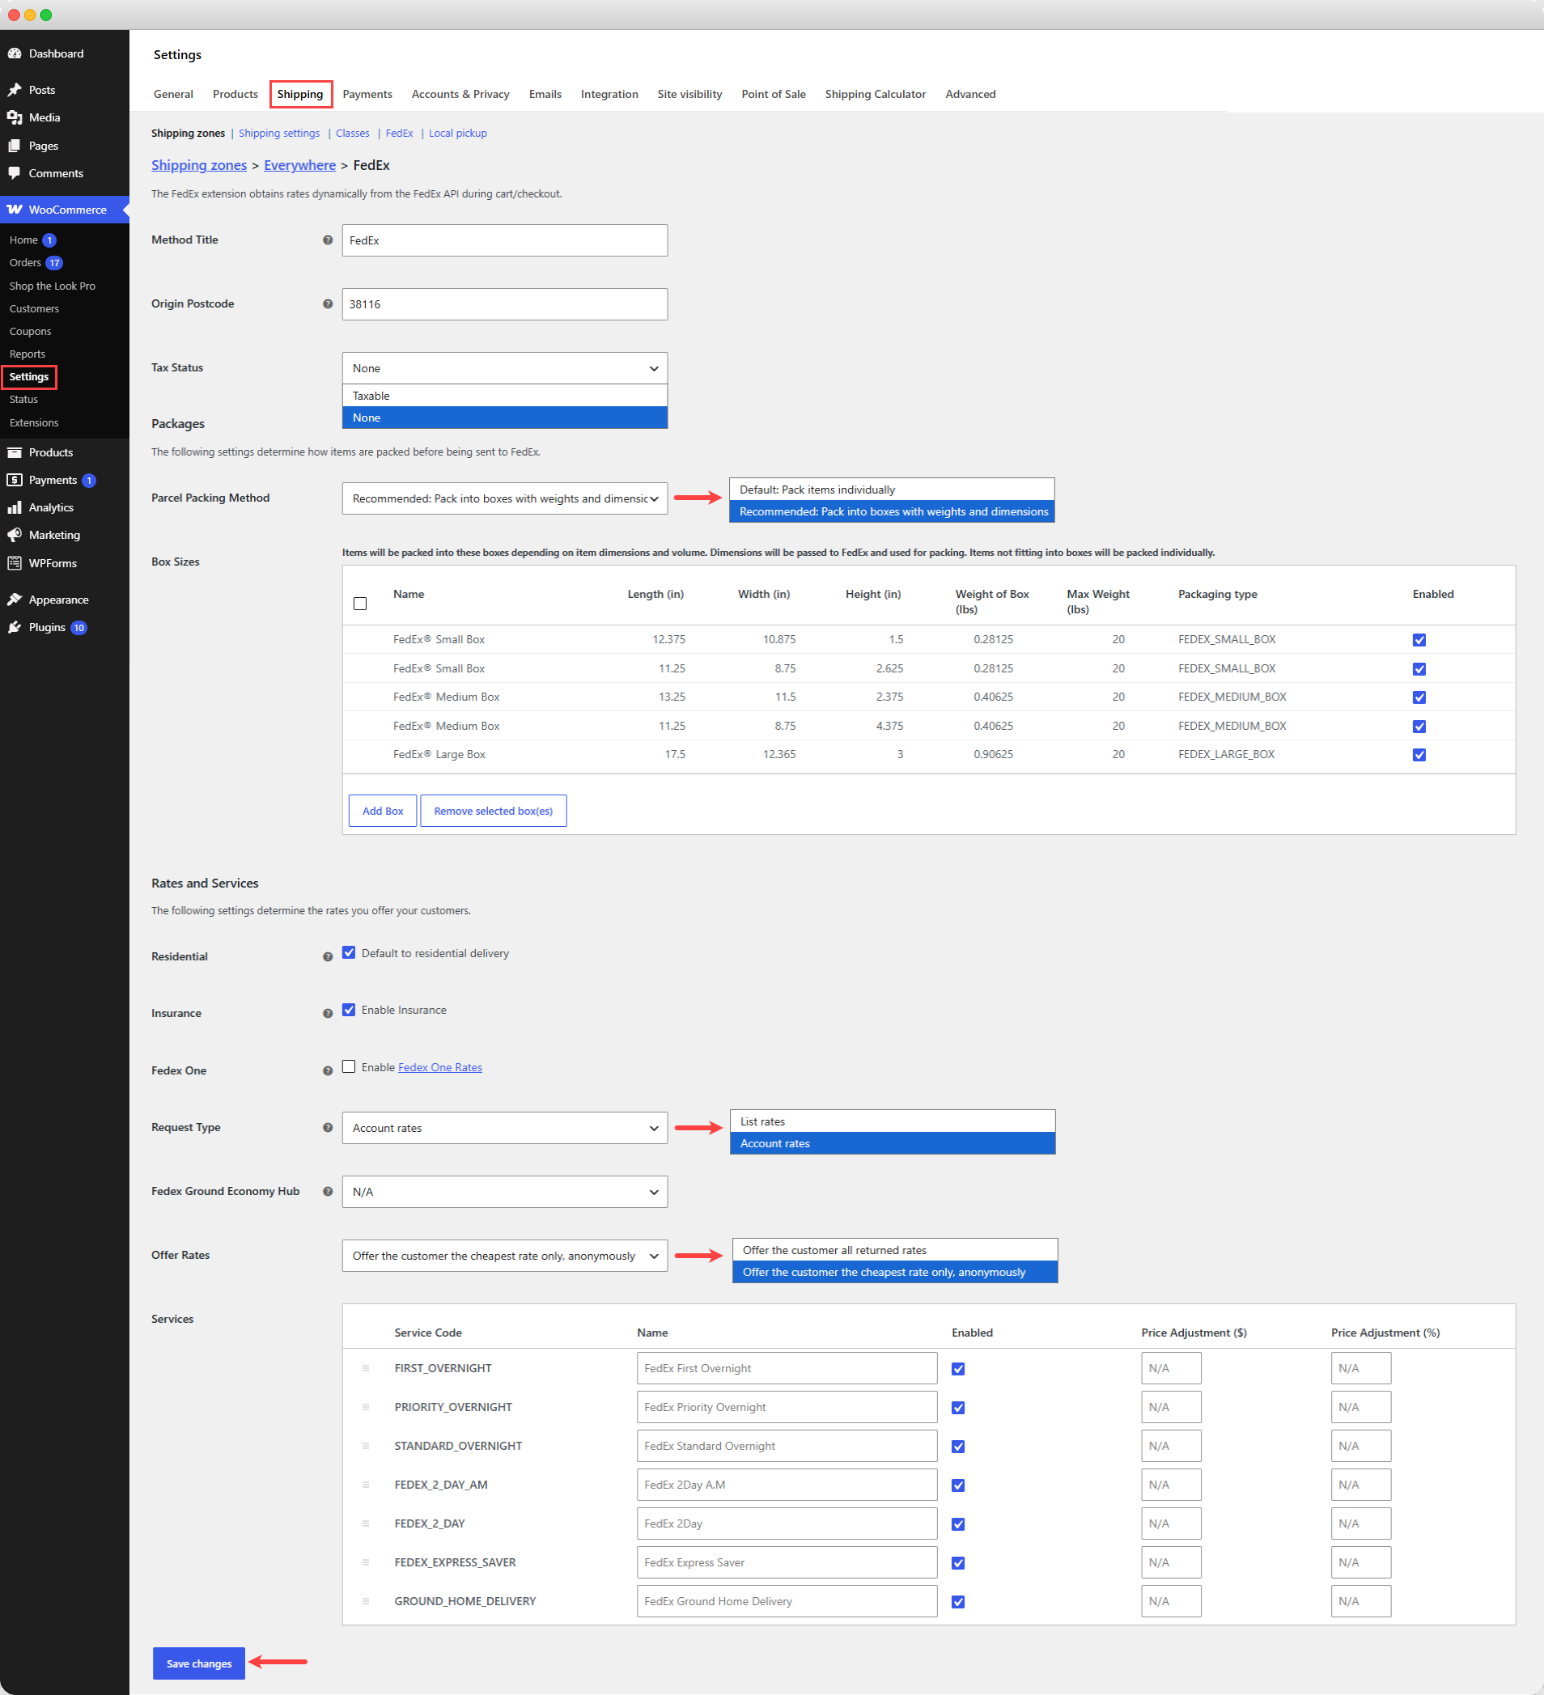Click the Plugins plug icon
This screenshot has width=1544, height=1695.
tap(15, 628)
